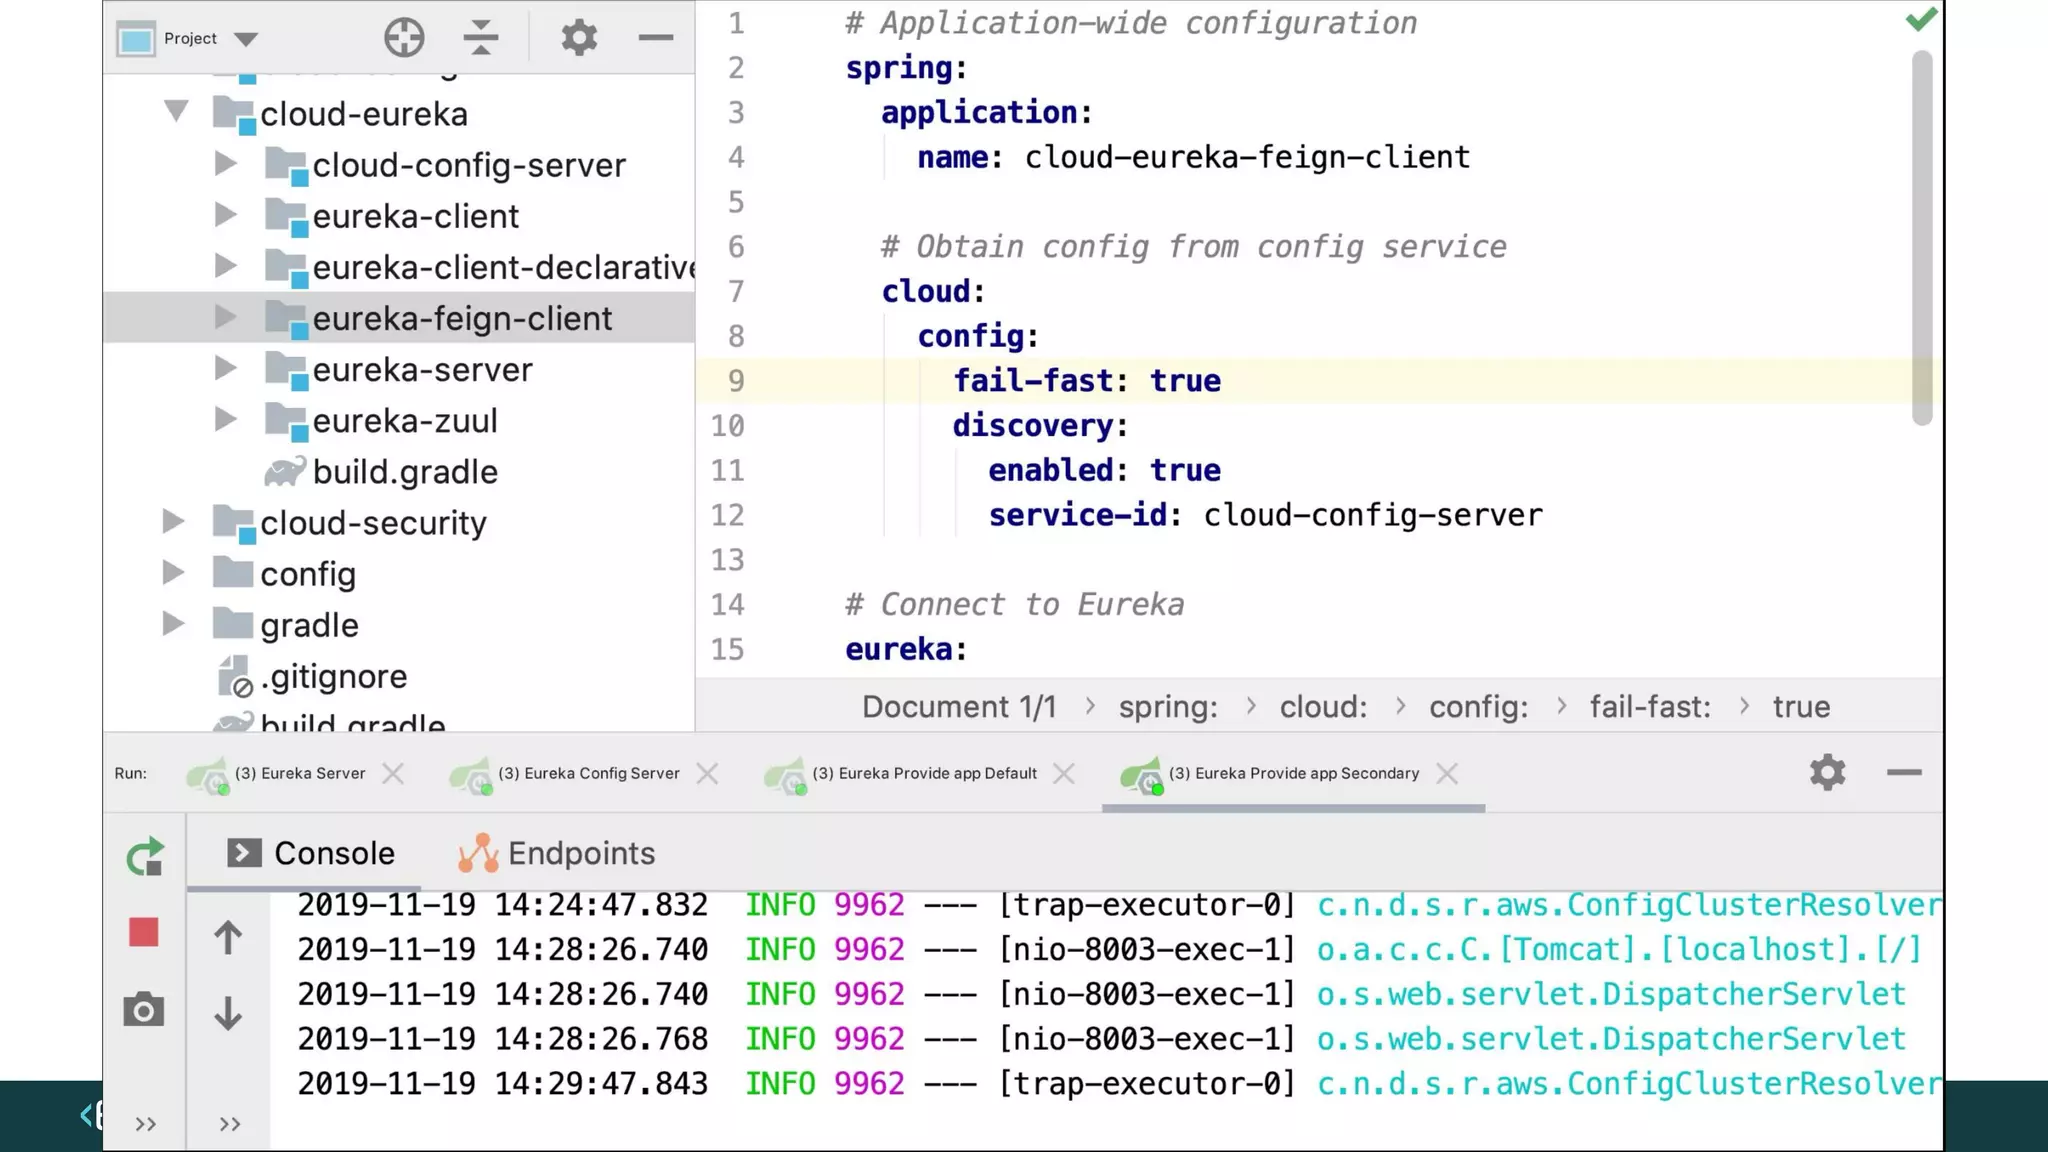Open build.gradle under cloud-eureka
Viewport: 2048px width, 1152px height.
tap(404, 472)
